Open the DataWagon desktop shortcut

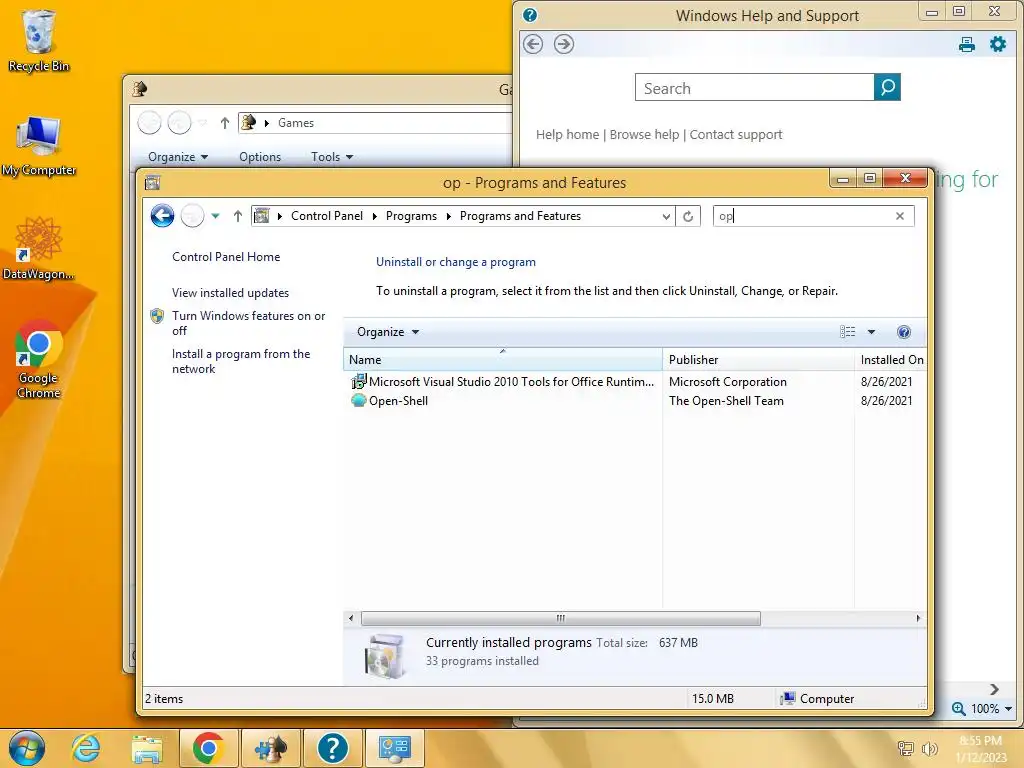coord(38,248)
